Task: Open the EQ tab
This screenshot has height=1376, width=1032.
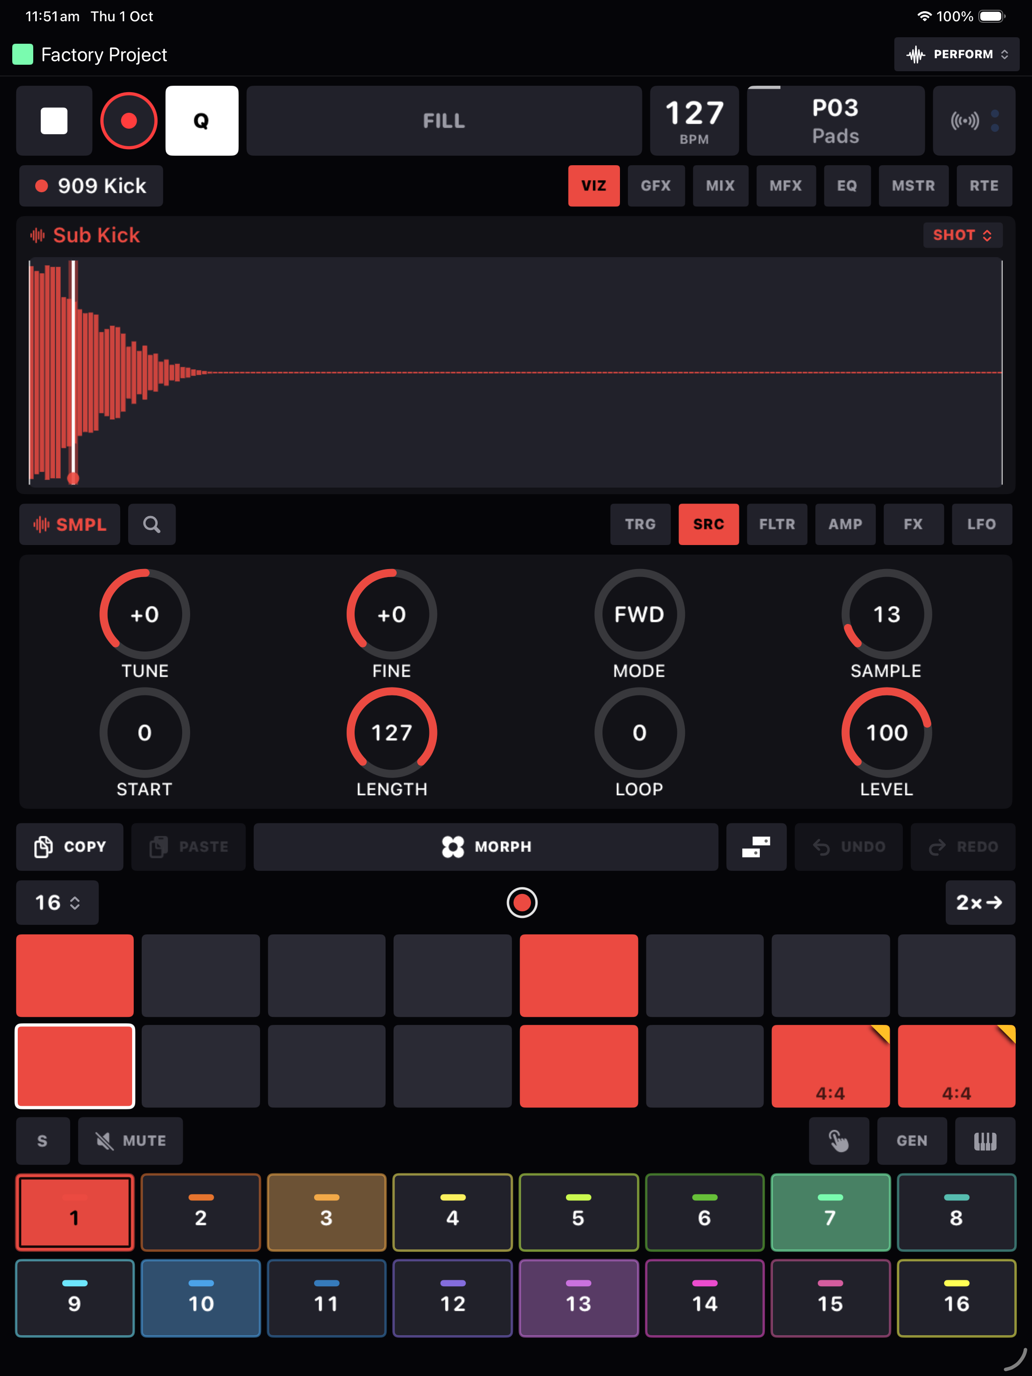Action: pyautogui.click(x=847, y=186)
